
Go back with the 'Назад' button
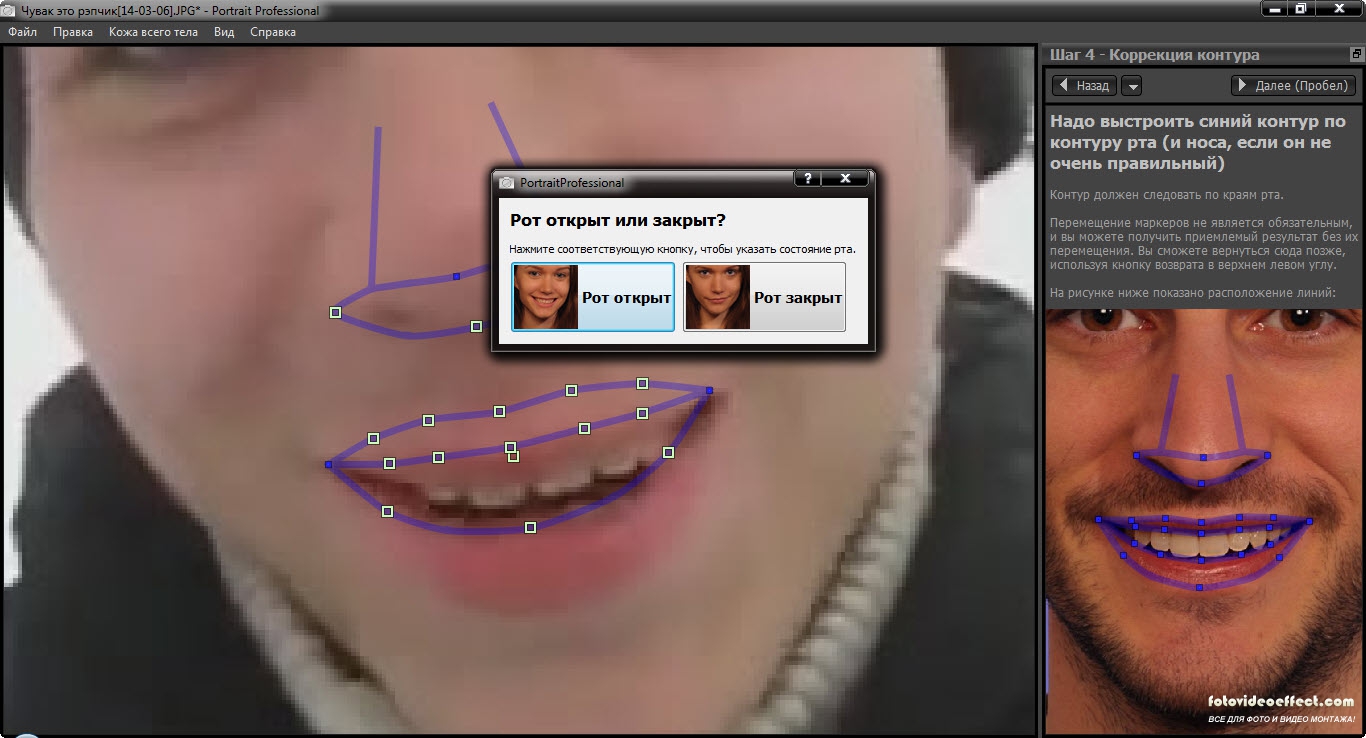[1084, 86]
